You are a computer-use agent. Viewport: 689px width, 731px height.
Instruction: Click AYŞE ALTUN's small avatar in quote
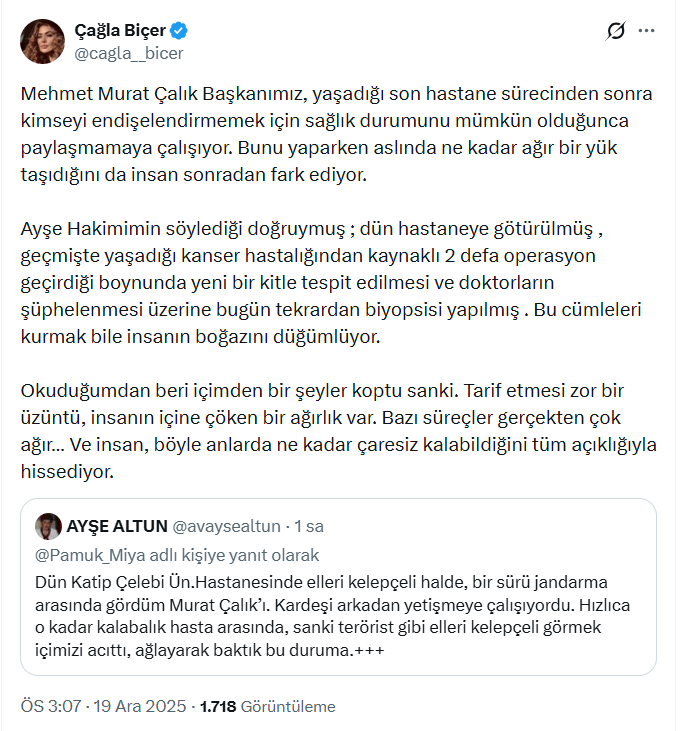click(48, 526)
